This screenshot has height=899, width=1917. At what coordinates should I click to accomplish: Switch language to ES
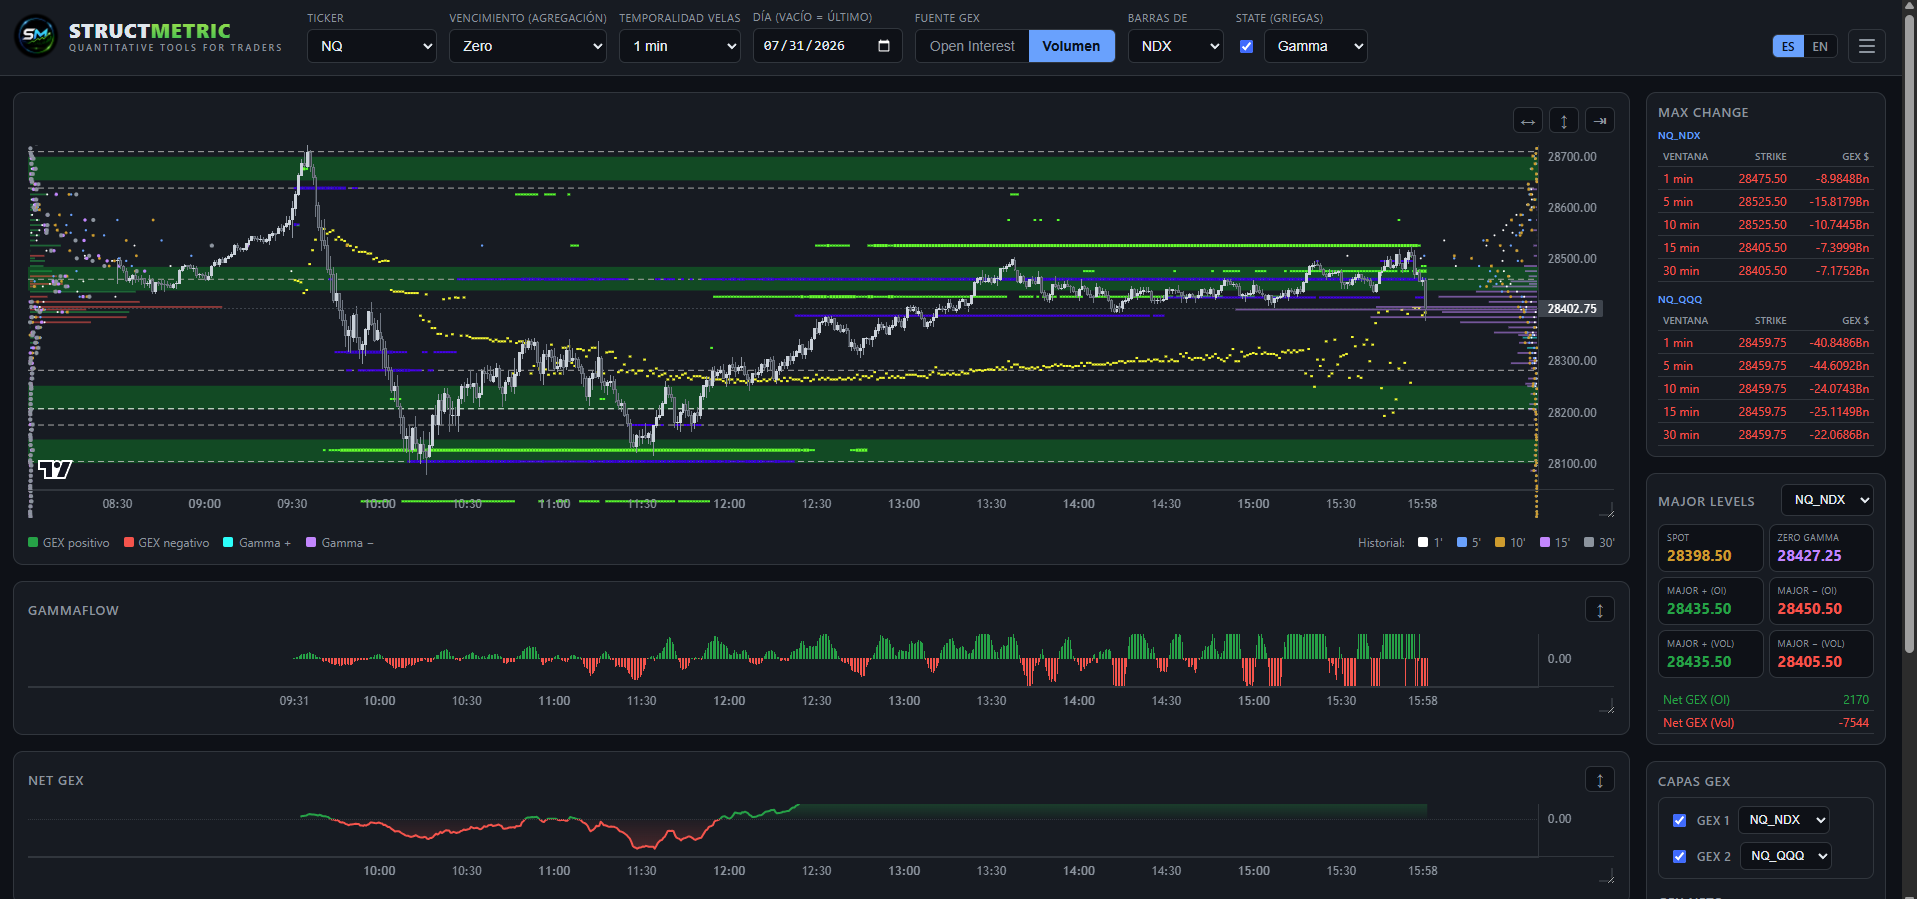[x=1788, y=46]
